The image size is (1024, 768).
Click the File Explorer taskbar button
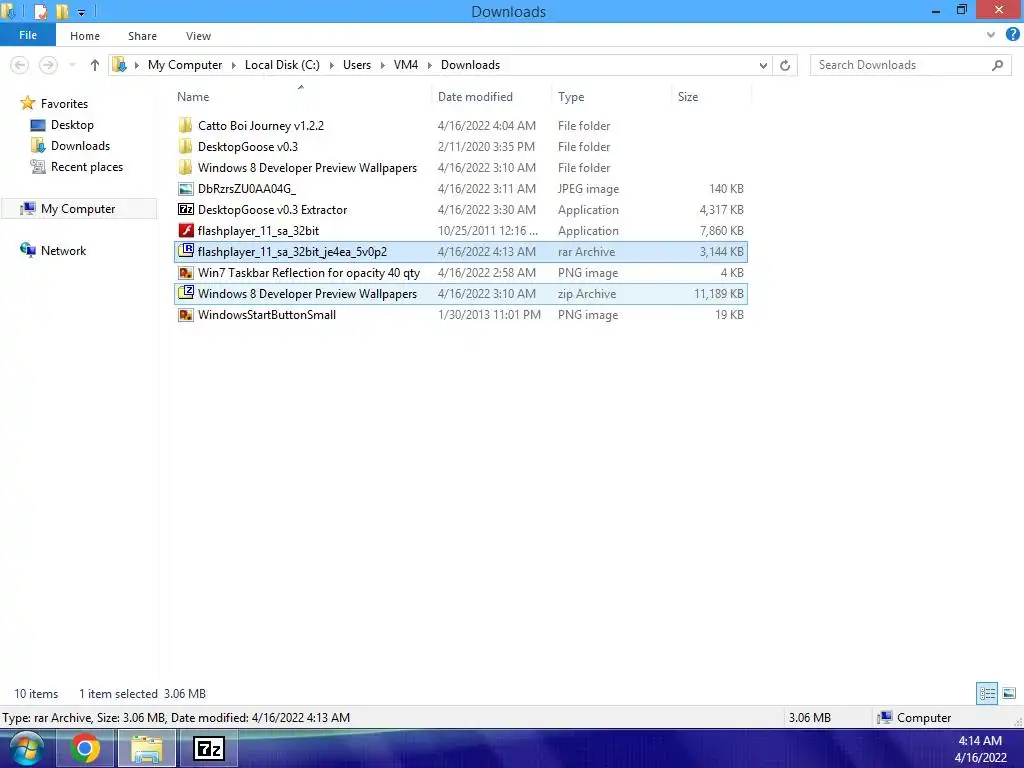point(147,748)
